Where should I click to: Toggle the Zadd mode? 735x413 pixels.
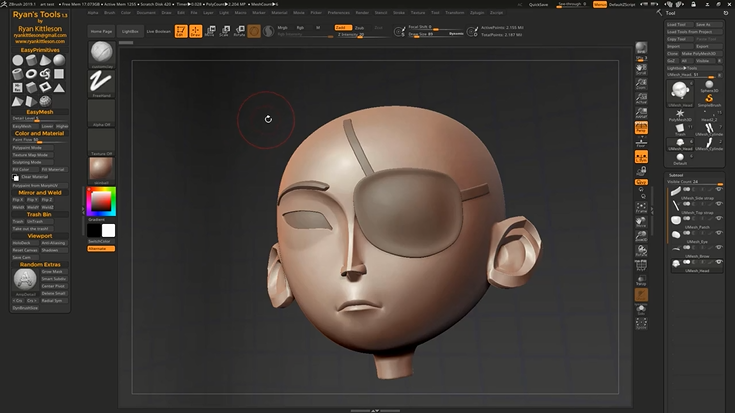pyautogui.click(x=343, y=28)
